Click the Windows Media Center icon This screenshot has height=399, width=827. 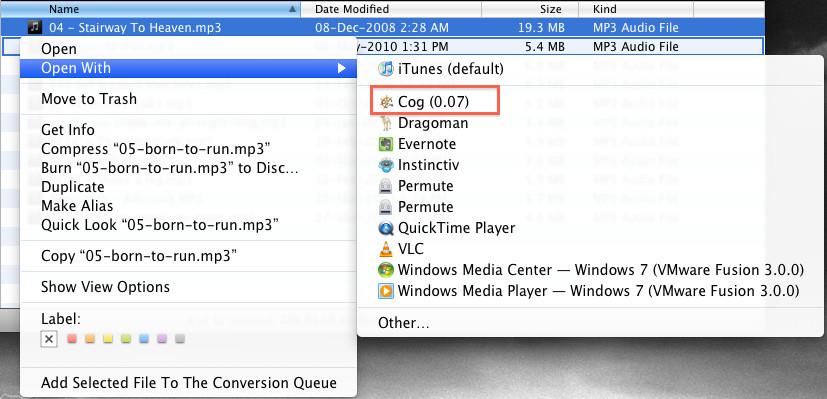pos(386,270)
